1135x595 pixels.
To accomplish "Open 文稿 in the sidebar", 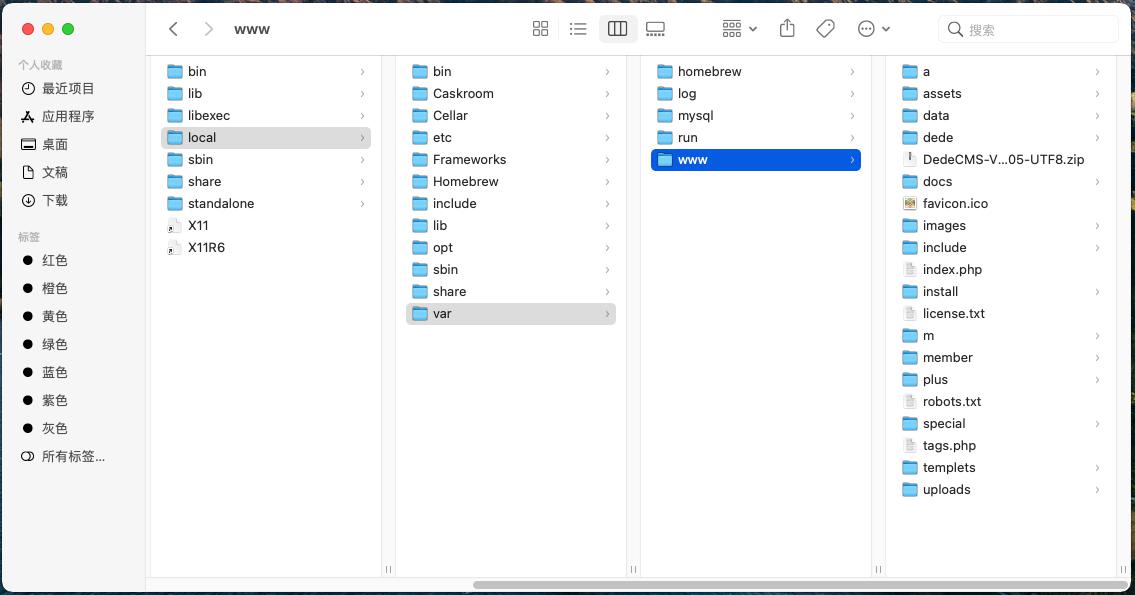I will pos(45,172).
